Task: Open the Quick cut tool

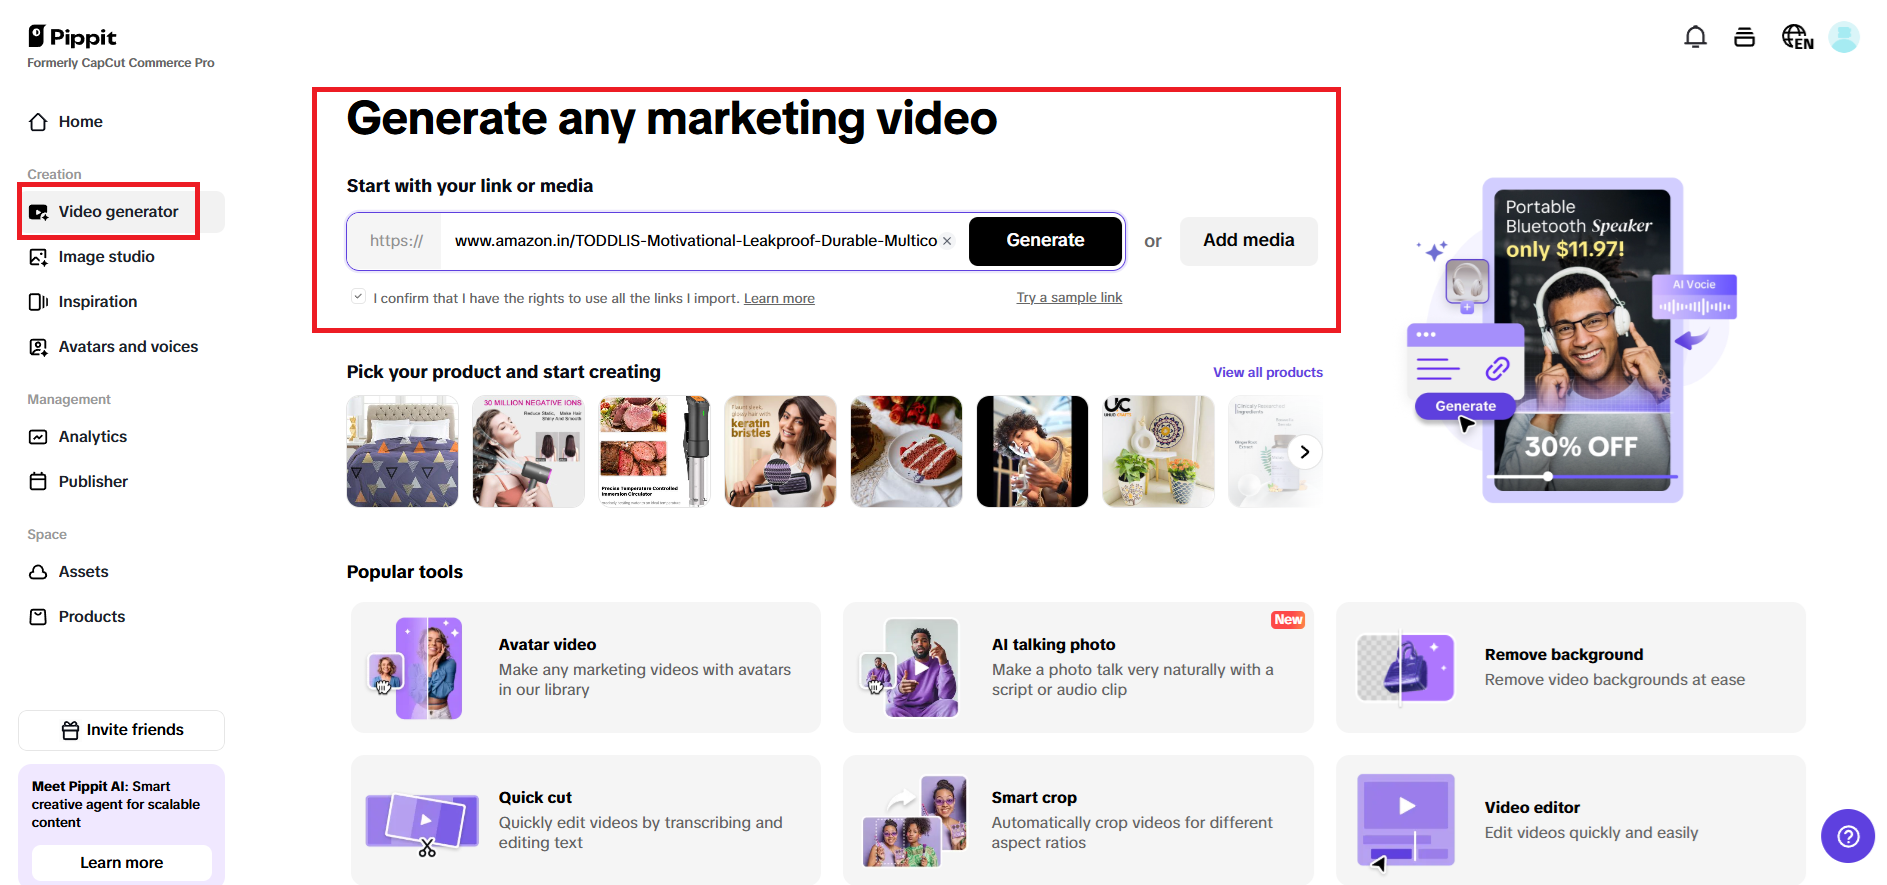Action: pos(585,820)
